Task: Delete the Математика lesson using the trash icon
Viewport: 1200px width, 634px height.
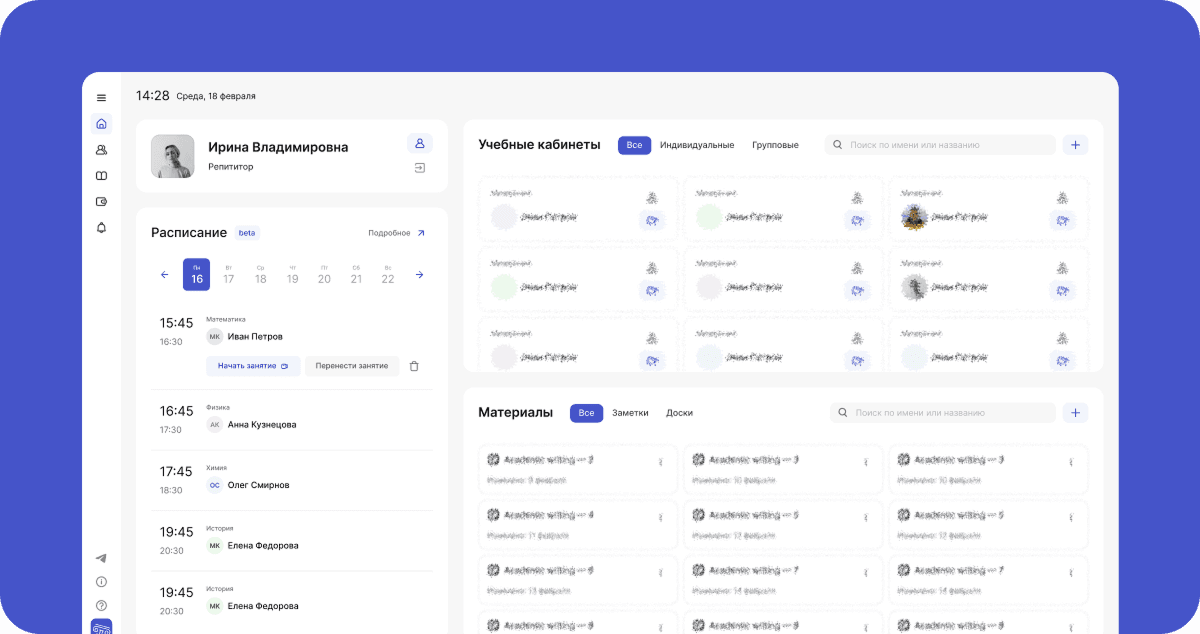Action: pyautogui.click(x=414, y=366)
